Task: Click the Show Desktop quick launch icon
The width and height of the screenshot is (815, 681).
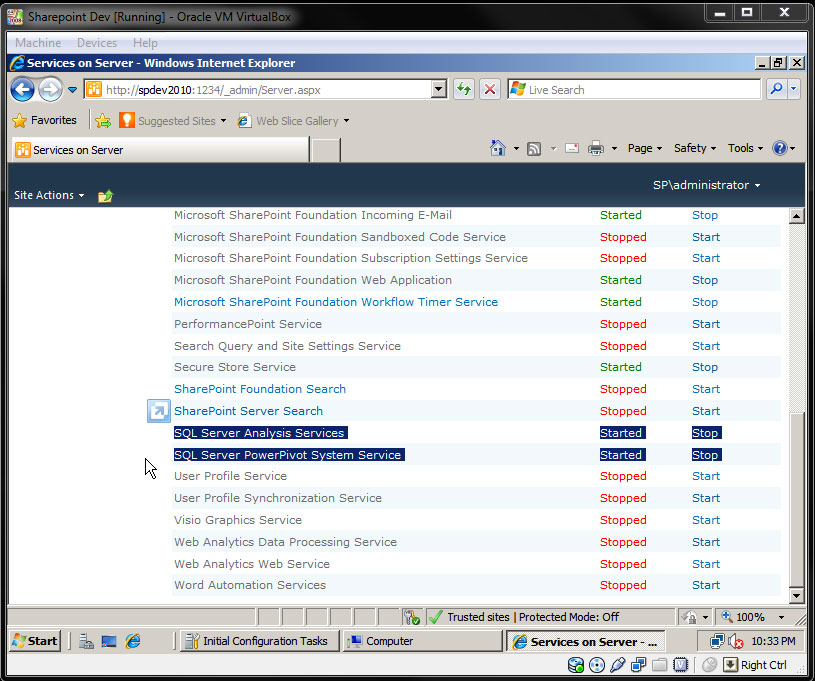Action: click(x=109, y=641)
